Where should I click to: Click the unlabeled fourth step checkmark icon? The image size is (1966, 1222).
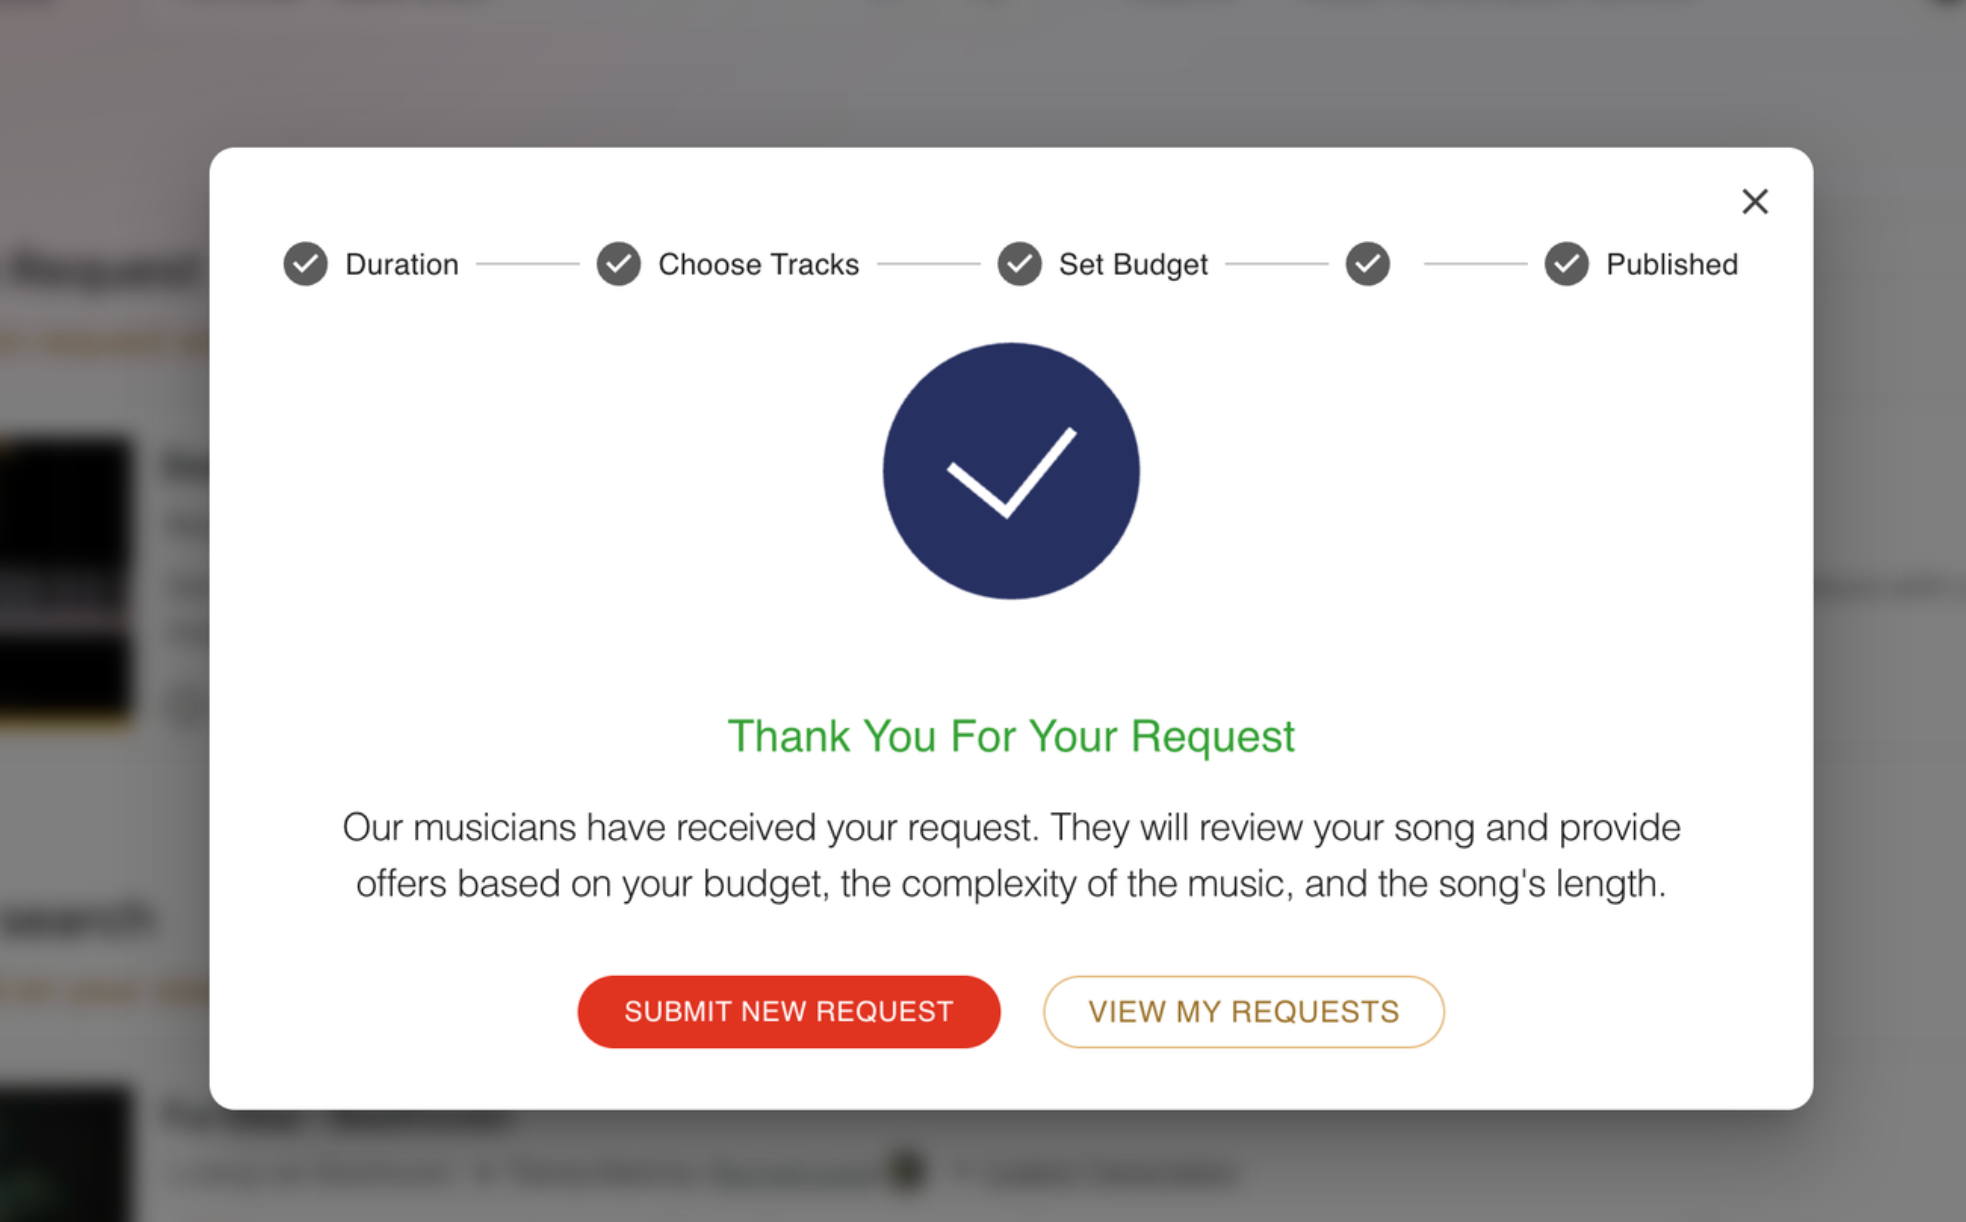pyautogui.click(x=1367, y=264)
